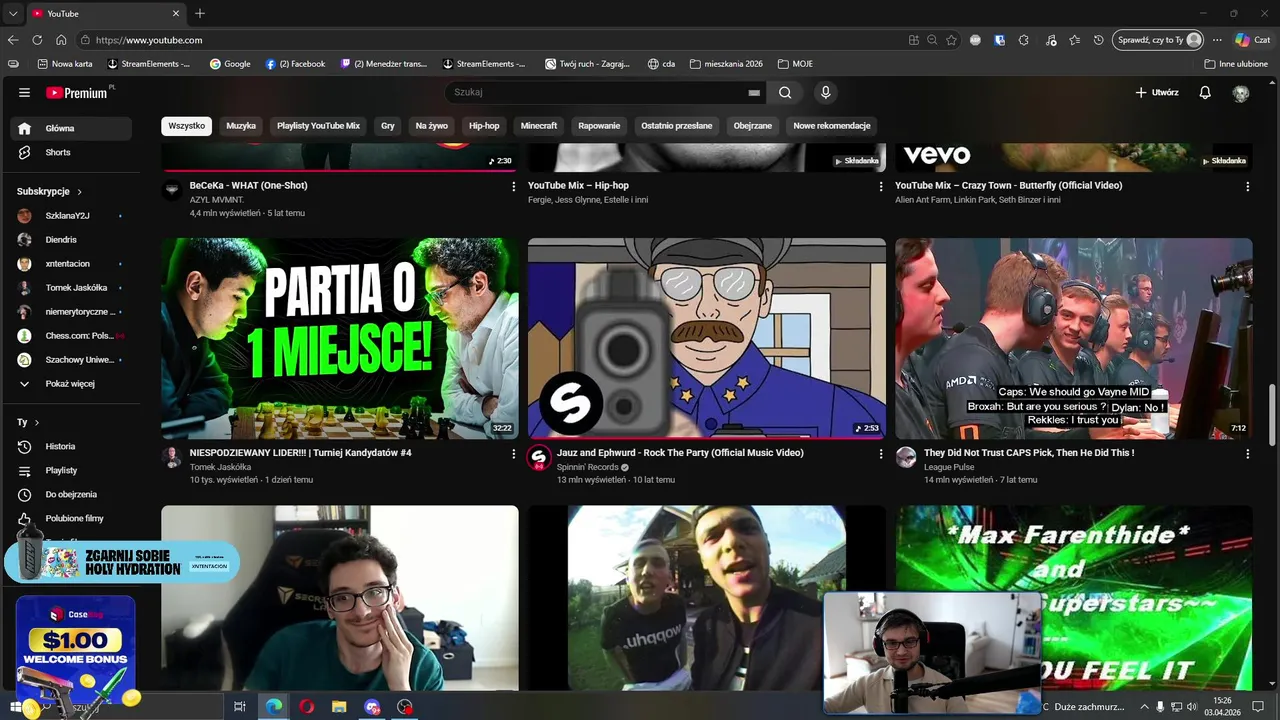The height and width of the screenshot is (720, 1280).
Task: Open options for NIESPODZIEWANY LIDER video
Action: click(x=514, y=454)
